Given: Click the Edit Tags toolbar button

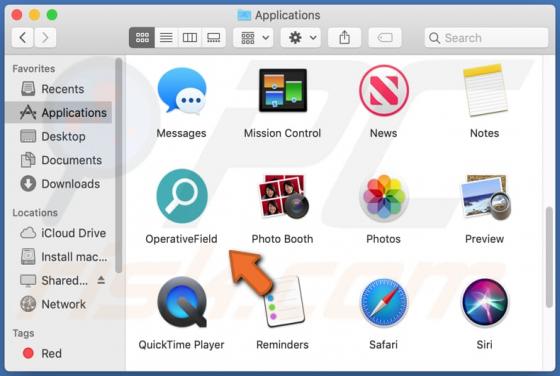Looking at the screenshot, I should [385, 37].
